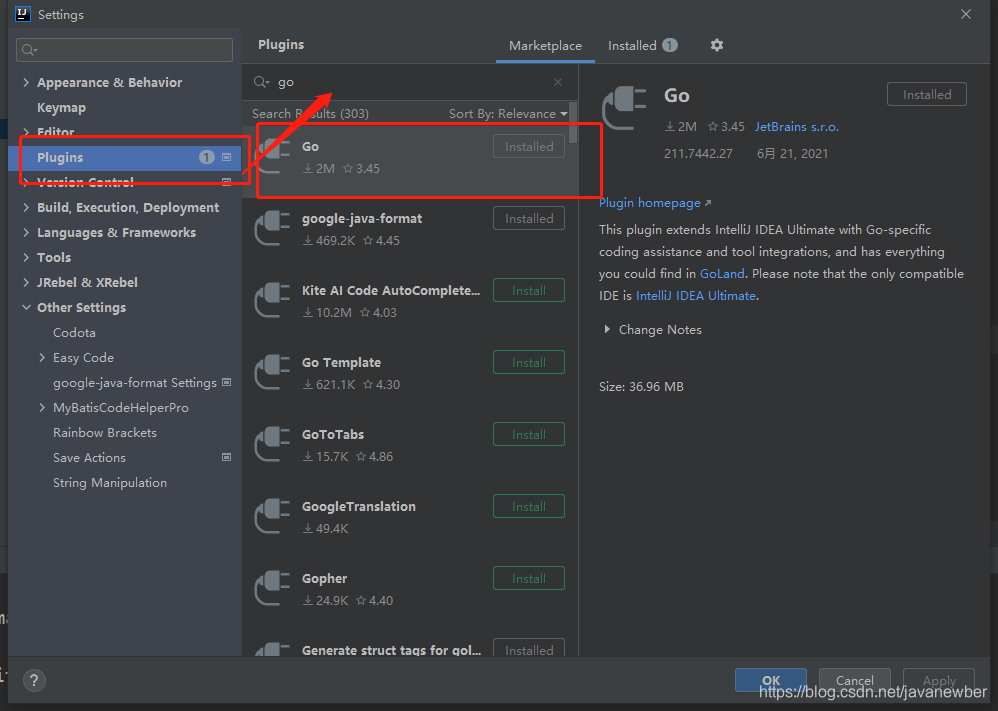This screenshot has width=998, height=711.
Task: Collapse Other Settings section
Action: (x=26, y=307)
